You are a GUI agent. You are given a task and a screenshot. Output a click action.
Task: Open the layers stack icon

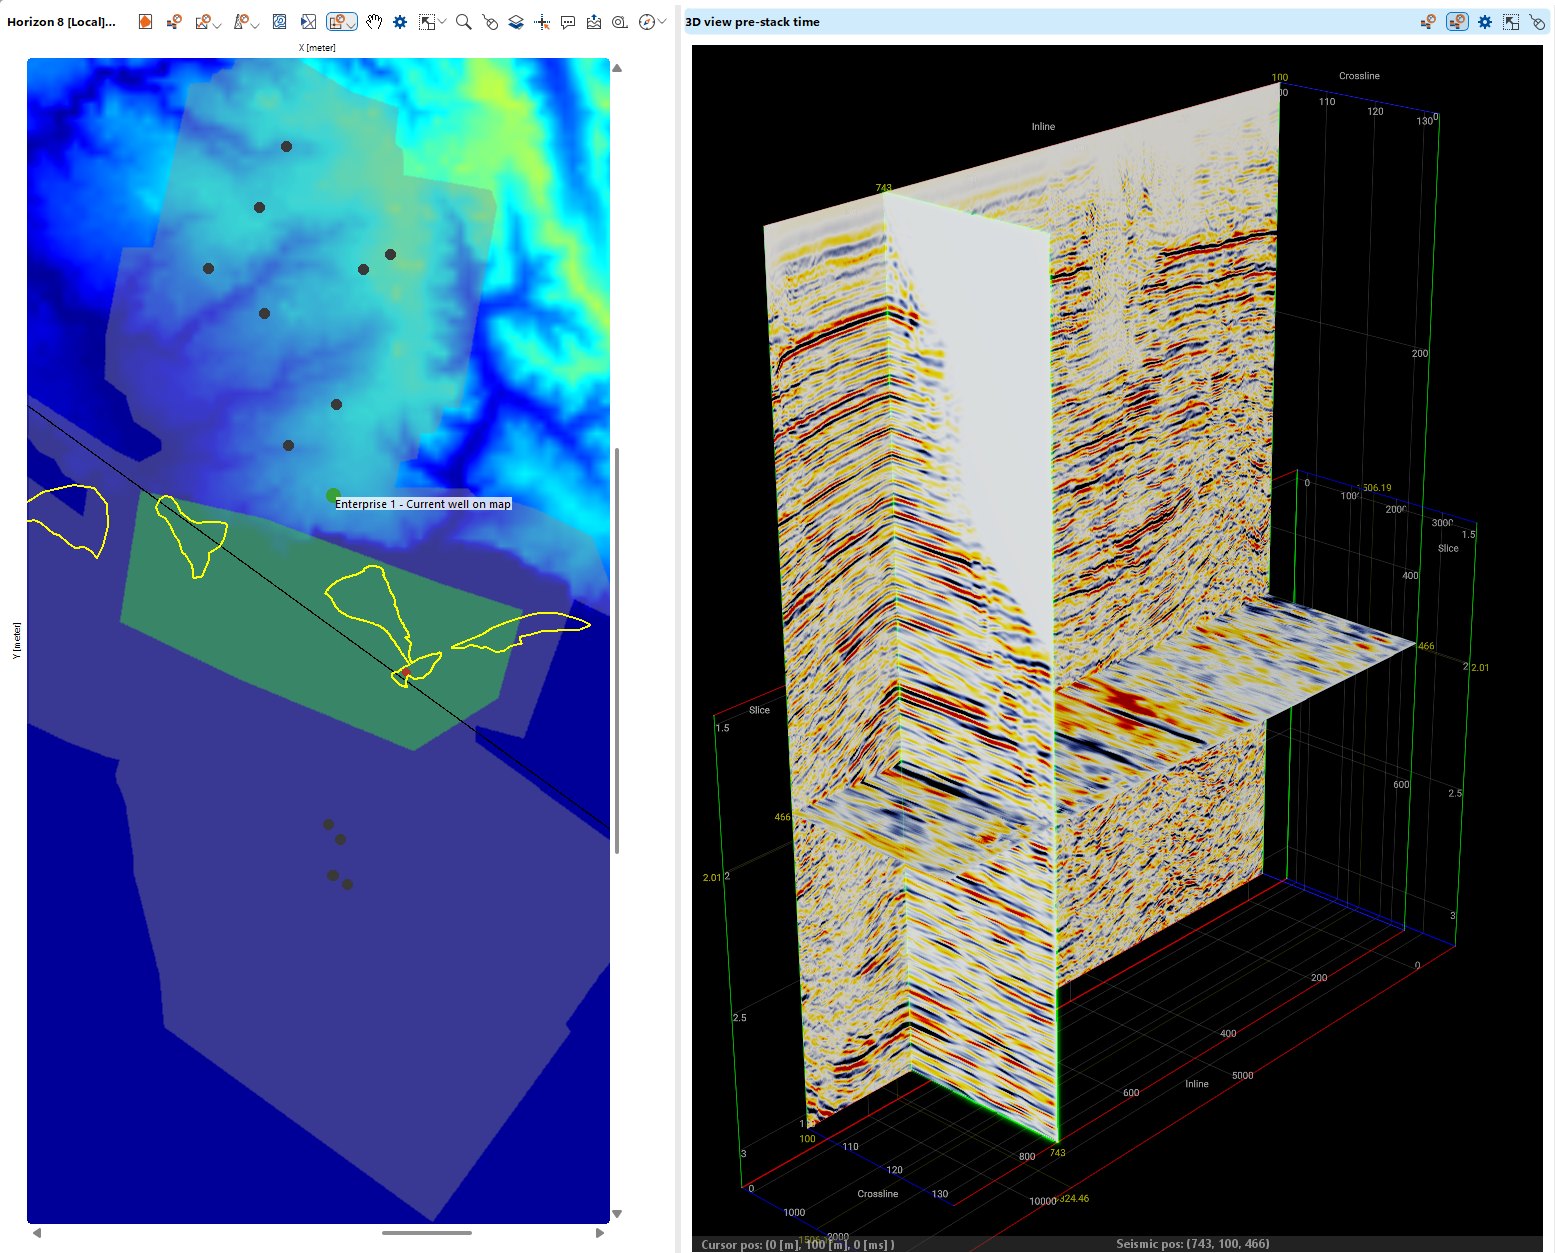(516, 22)
